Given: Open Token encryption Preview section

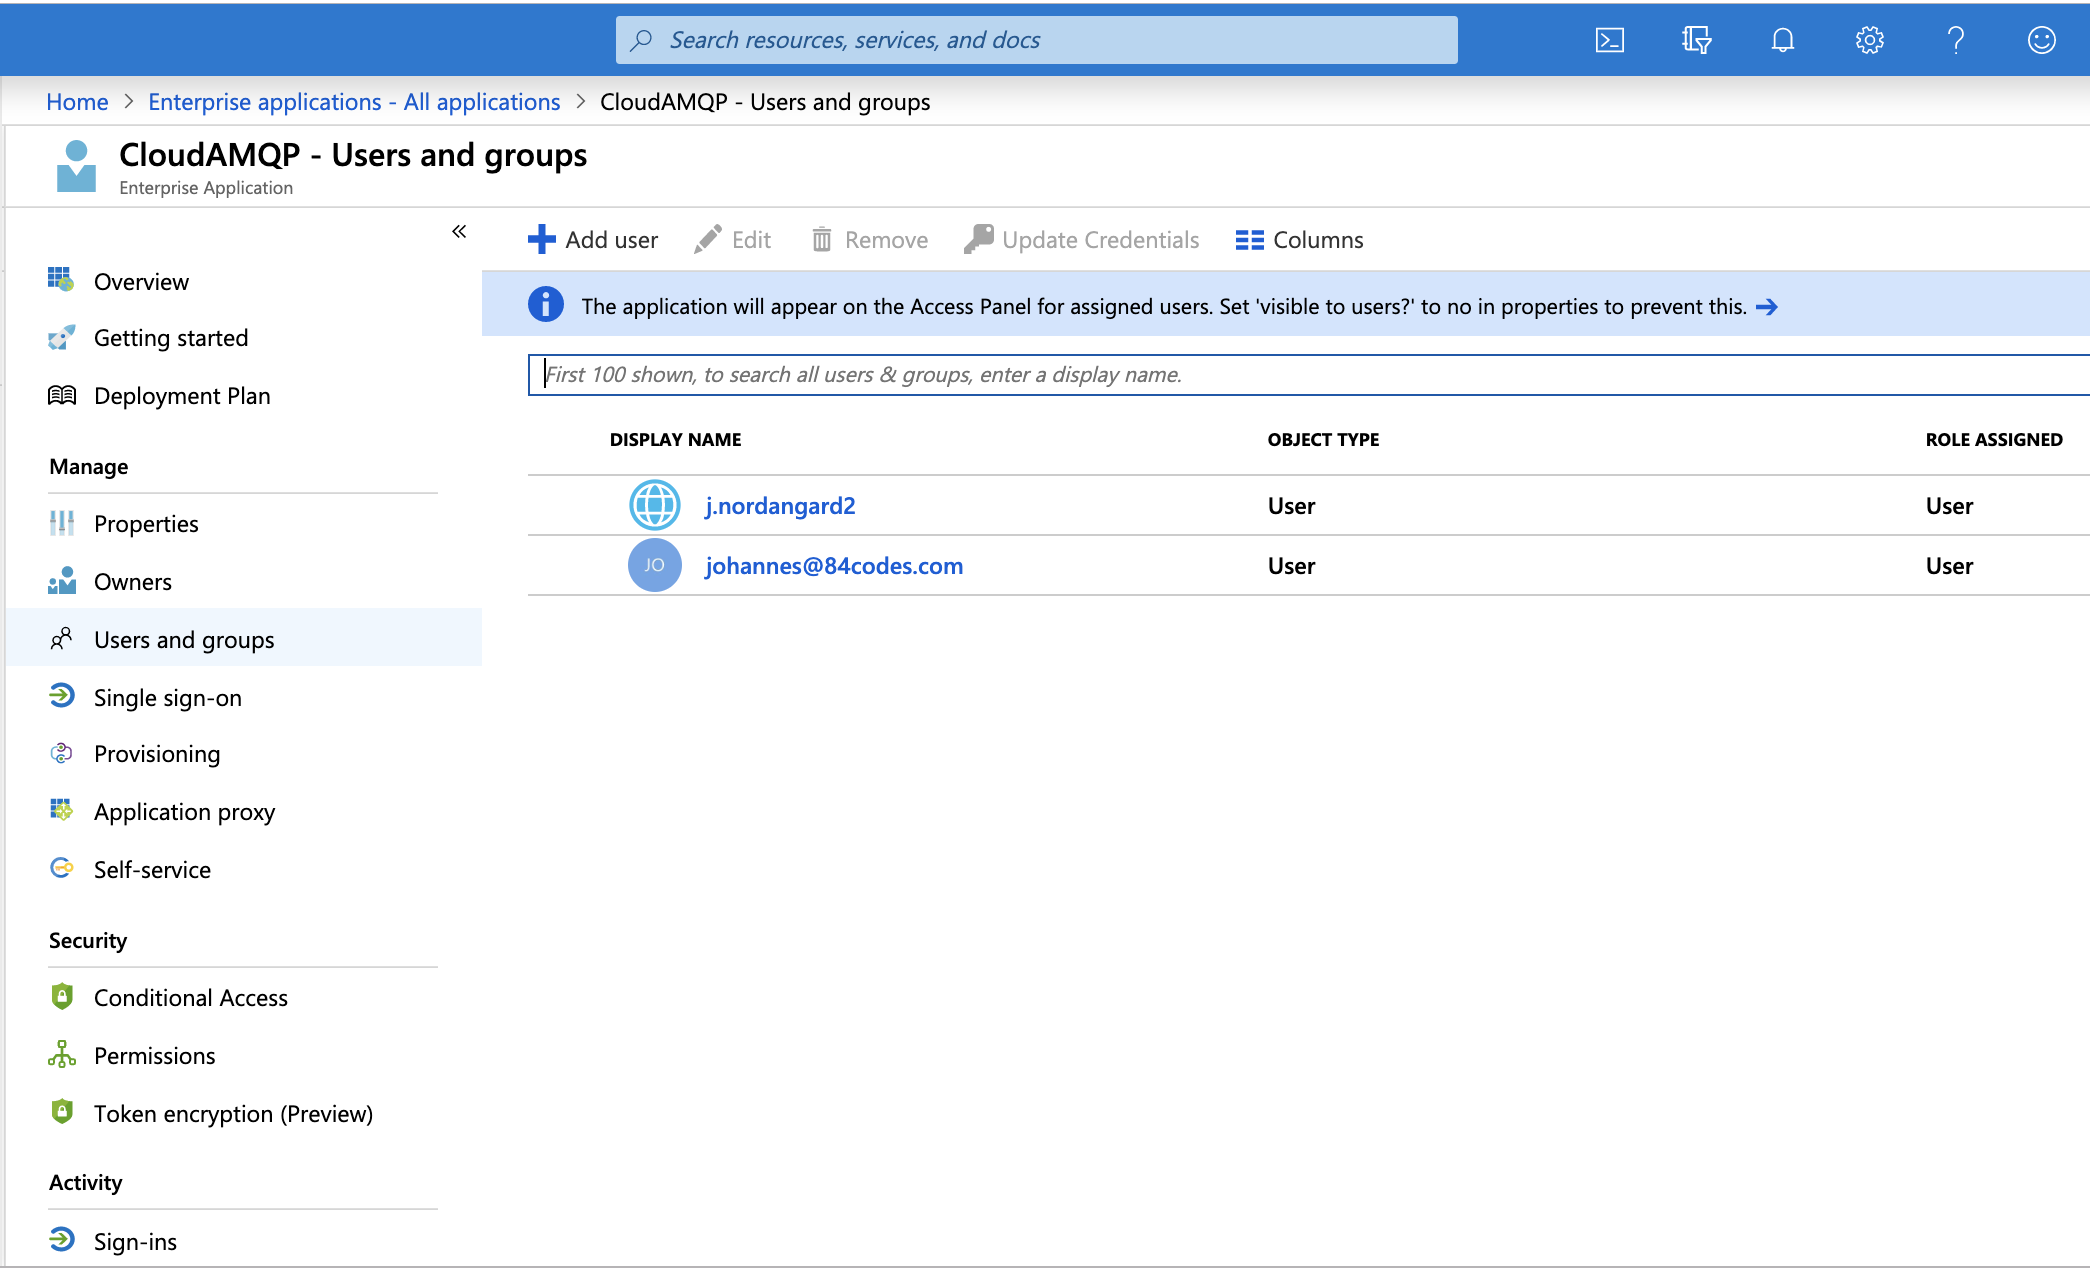Looking at the screenshot, I should click(x=234, y=1112).
